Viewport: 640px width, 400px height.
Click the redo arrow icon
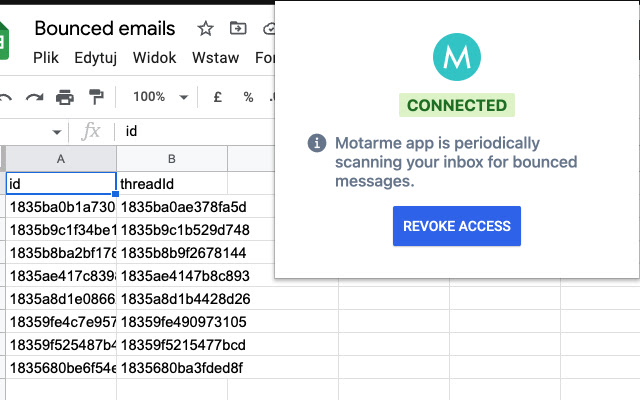pyautogui.click(x=35, y=97)
